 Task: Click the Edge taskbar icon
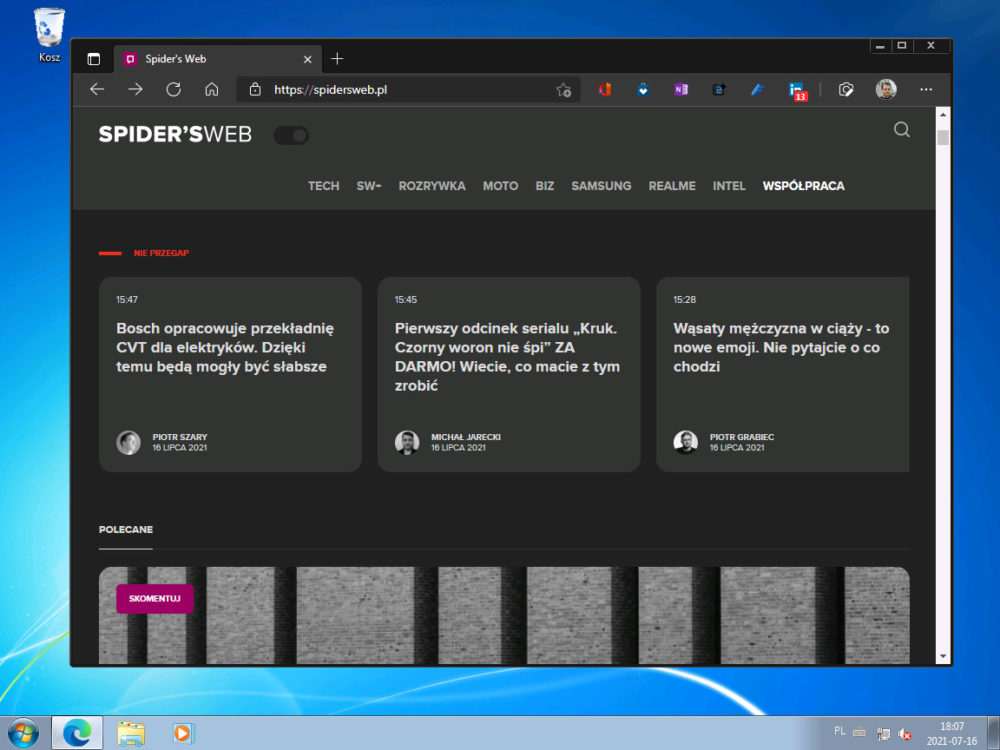pyautogui.click(x=77, y=733)
